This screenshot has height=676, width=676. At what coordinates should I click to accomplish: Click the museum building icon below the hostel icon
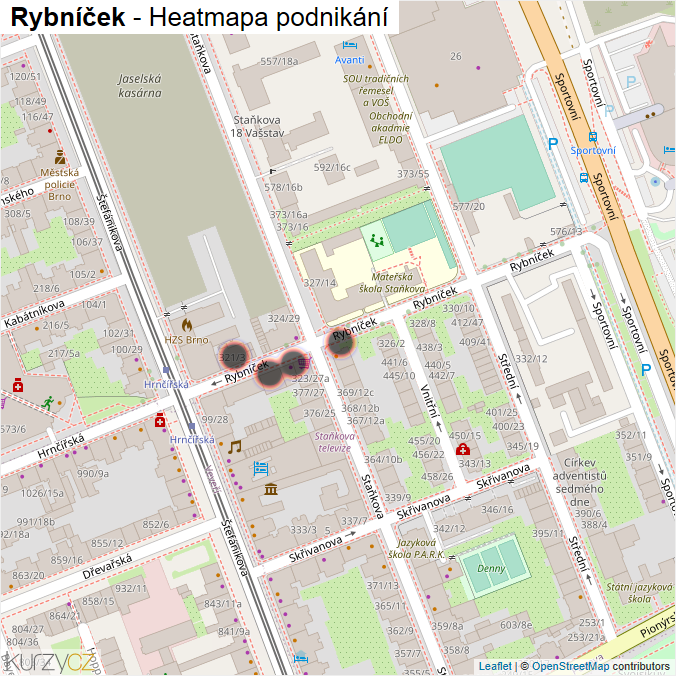click(271, 489)
